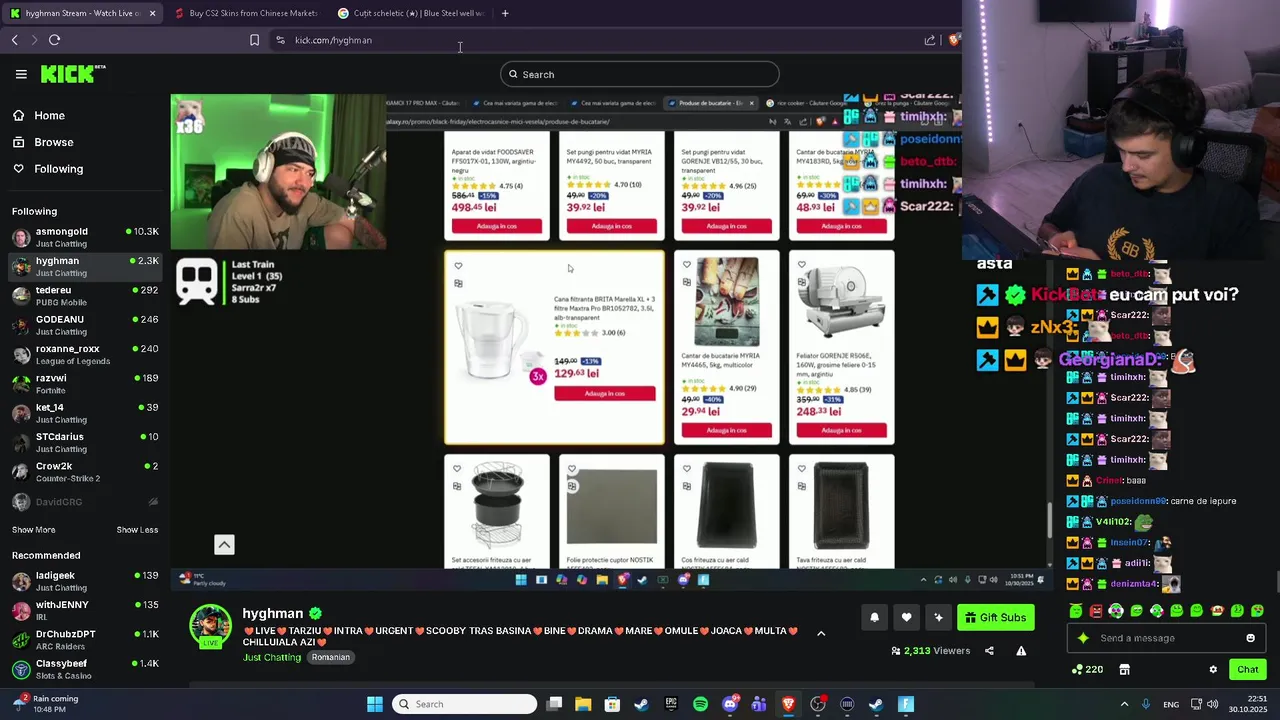
Task: Open the weather widget Rain coming
Action: tap(45, 704)
